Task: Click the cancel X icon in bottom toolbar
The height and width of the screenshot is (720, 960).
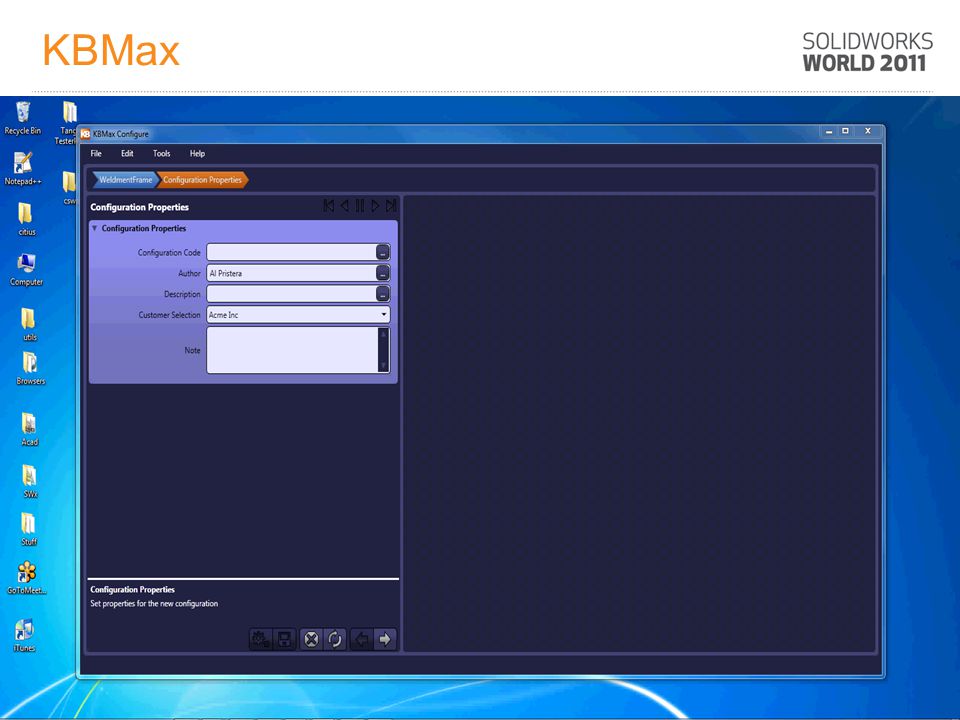Action: tap(311, 640)
